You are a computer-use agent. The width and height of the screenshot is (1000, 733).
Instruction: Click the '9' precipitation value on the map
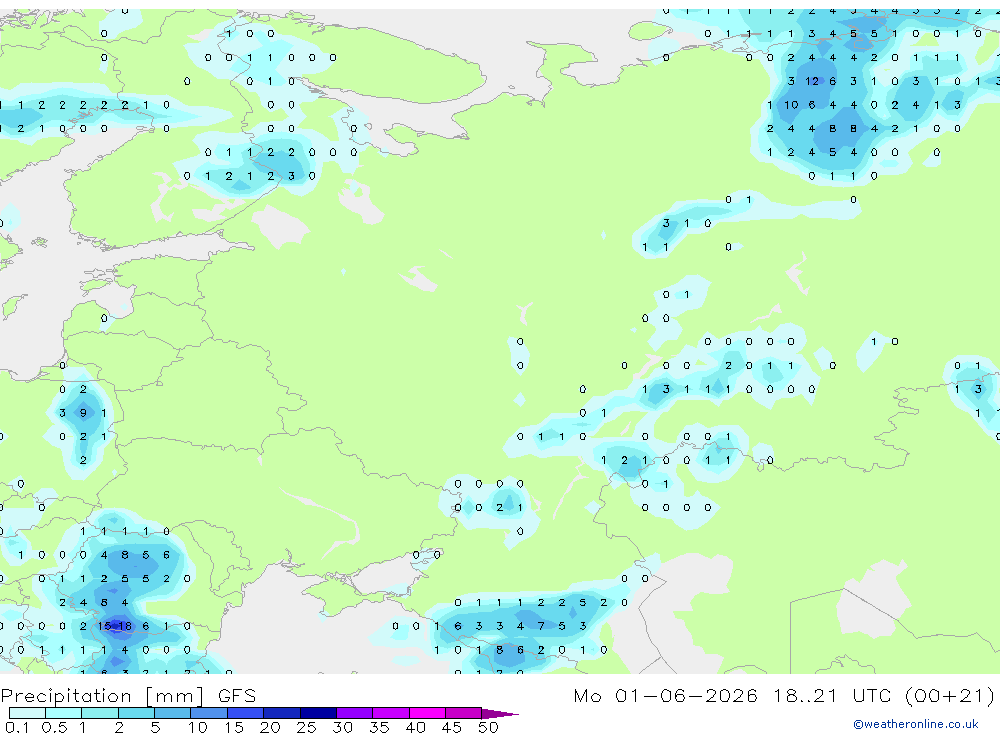click(x=83, y=413)
